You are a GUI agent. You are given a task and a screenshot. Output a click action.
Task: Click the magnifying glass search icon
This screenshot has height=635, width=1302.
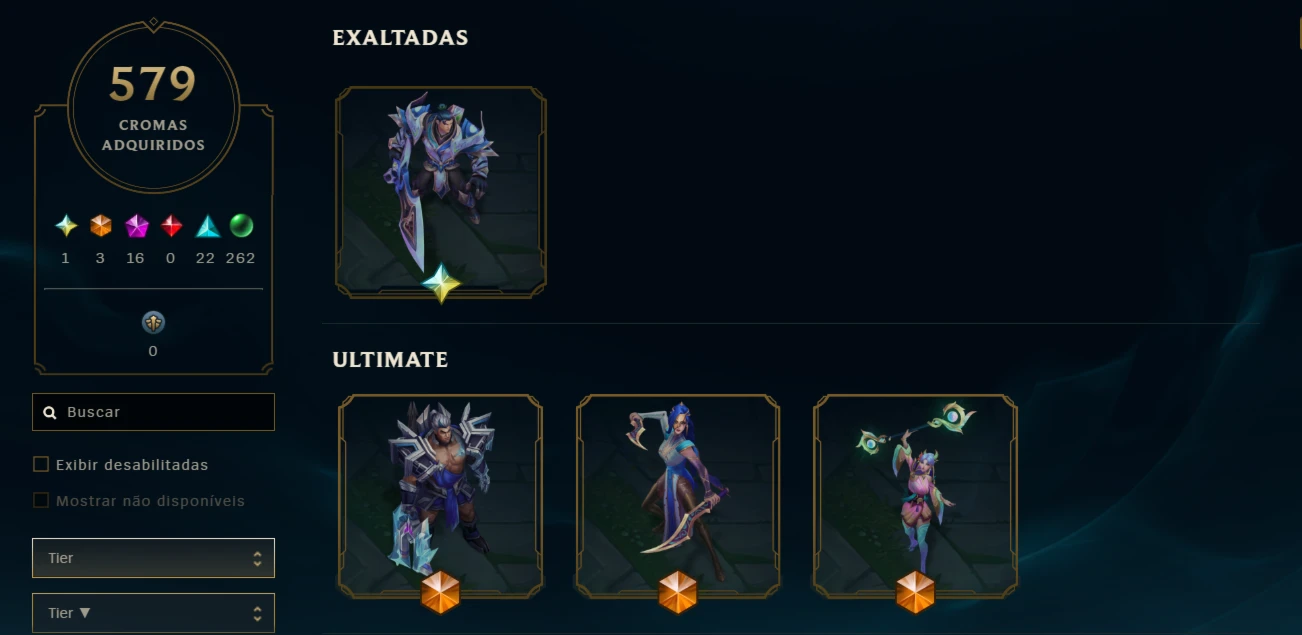click(49, 412)
